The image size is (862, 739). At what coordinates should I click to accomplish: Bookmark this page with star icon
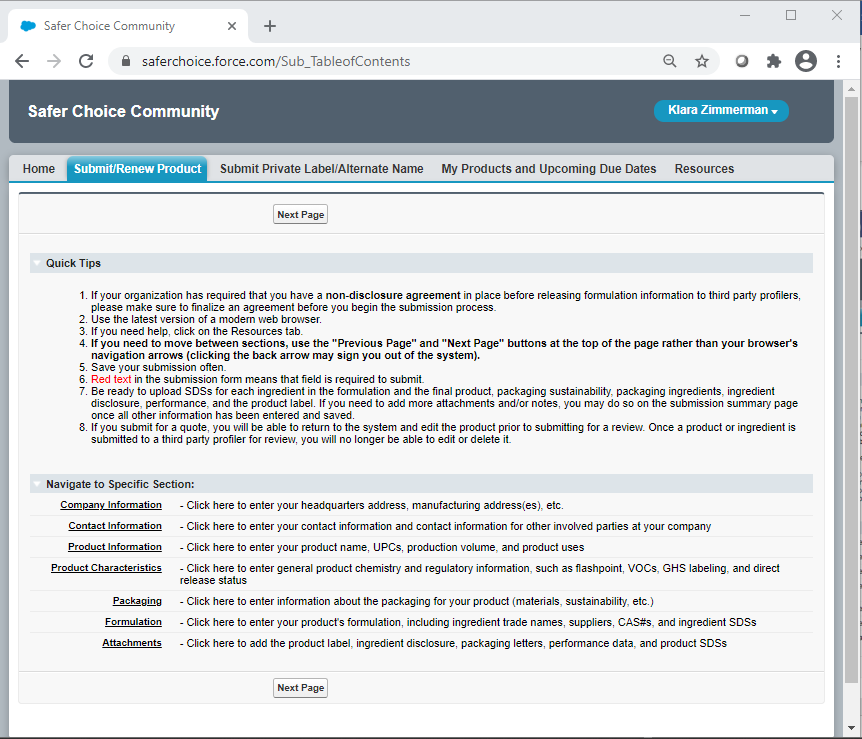pyautogui.click(x=702, y=61)
